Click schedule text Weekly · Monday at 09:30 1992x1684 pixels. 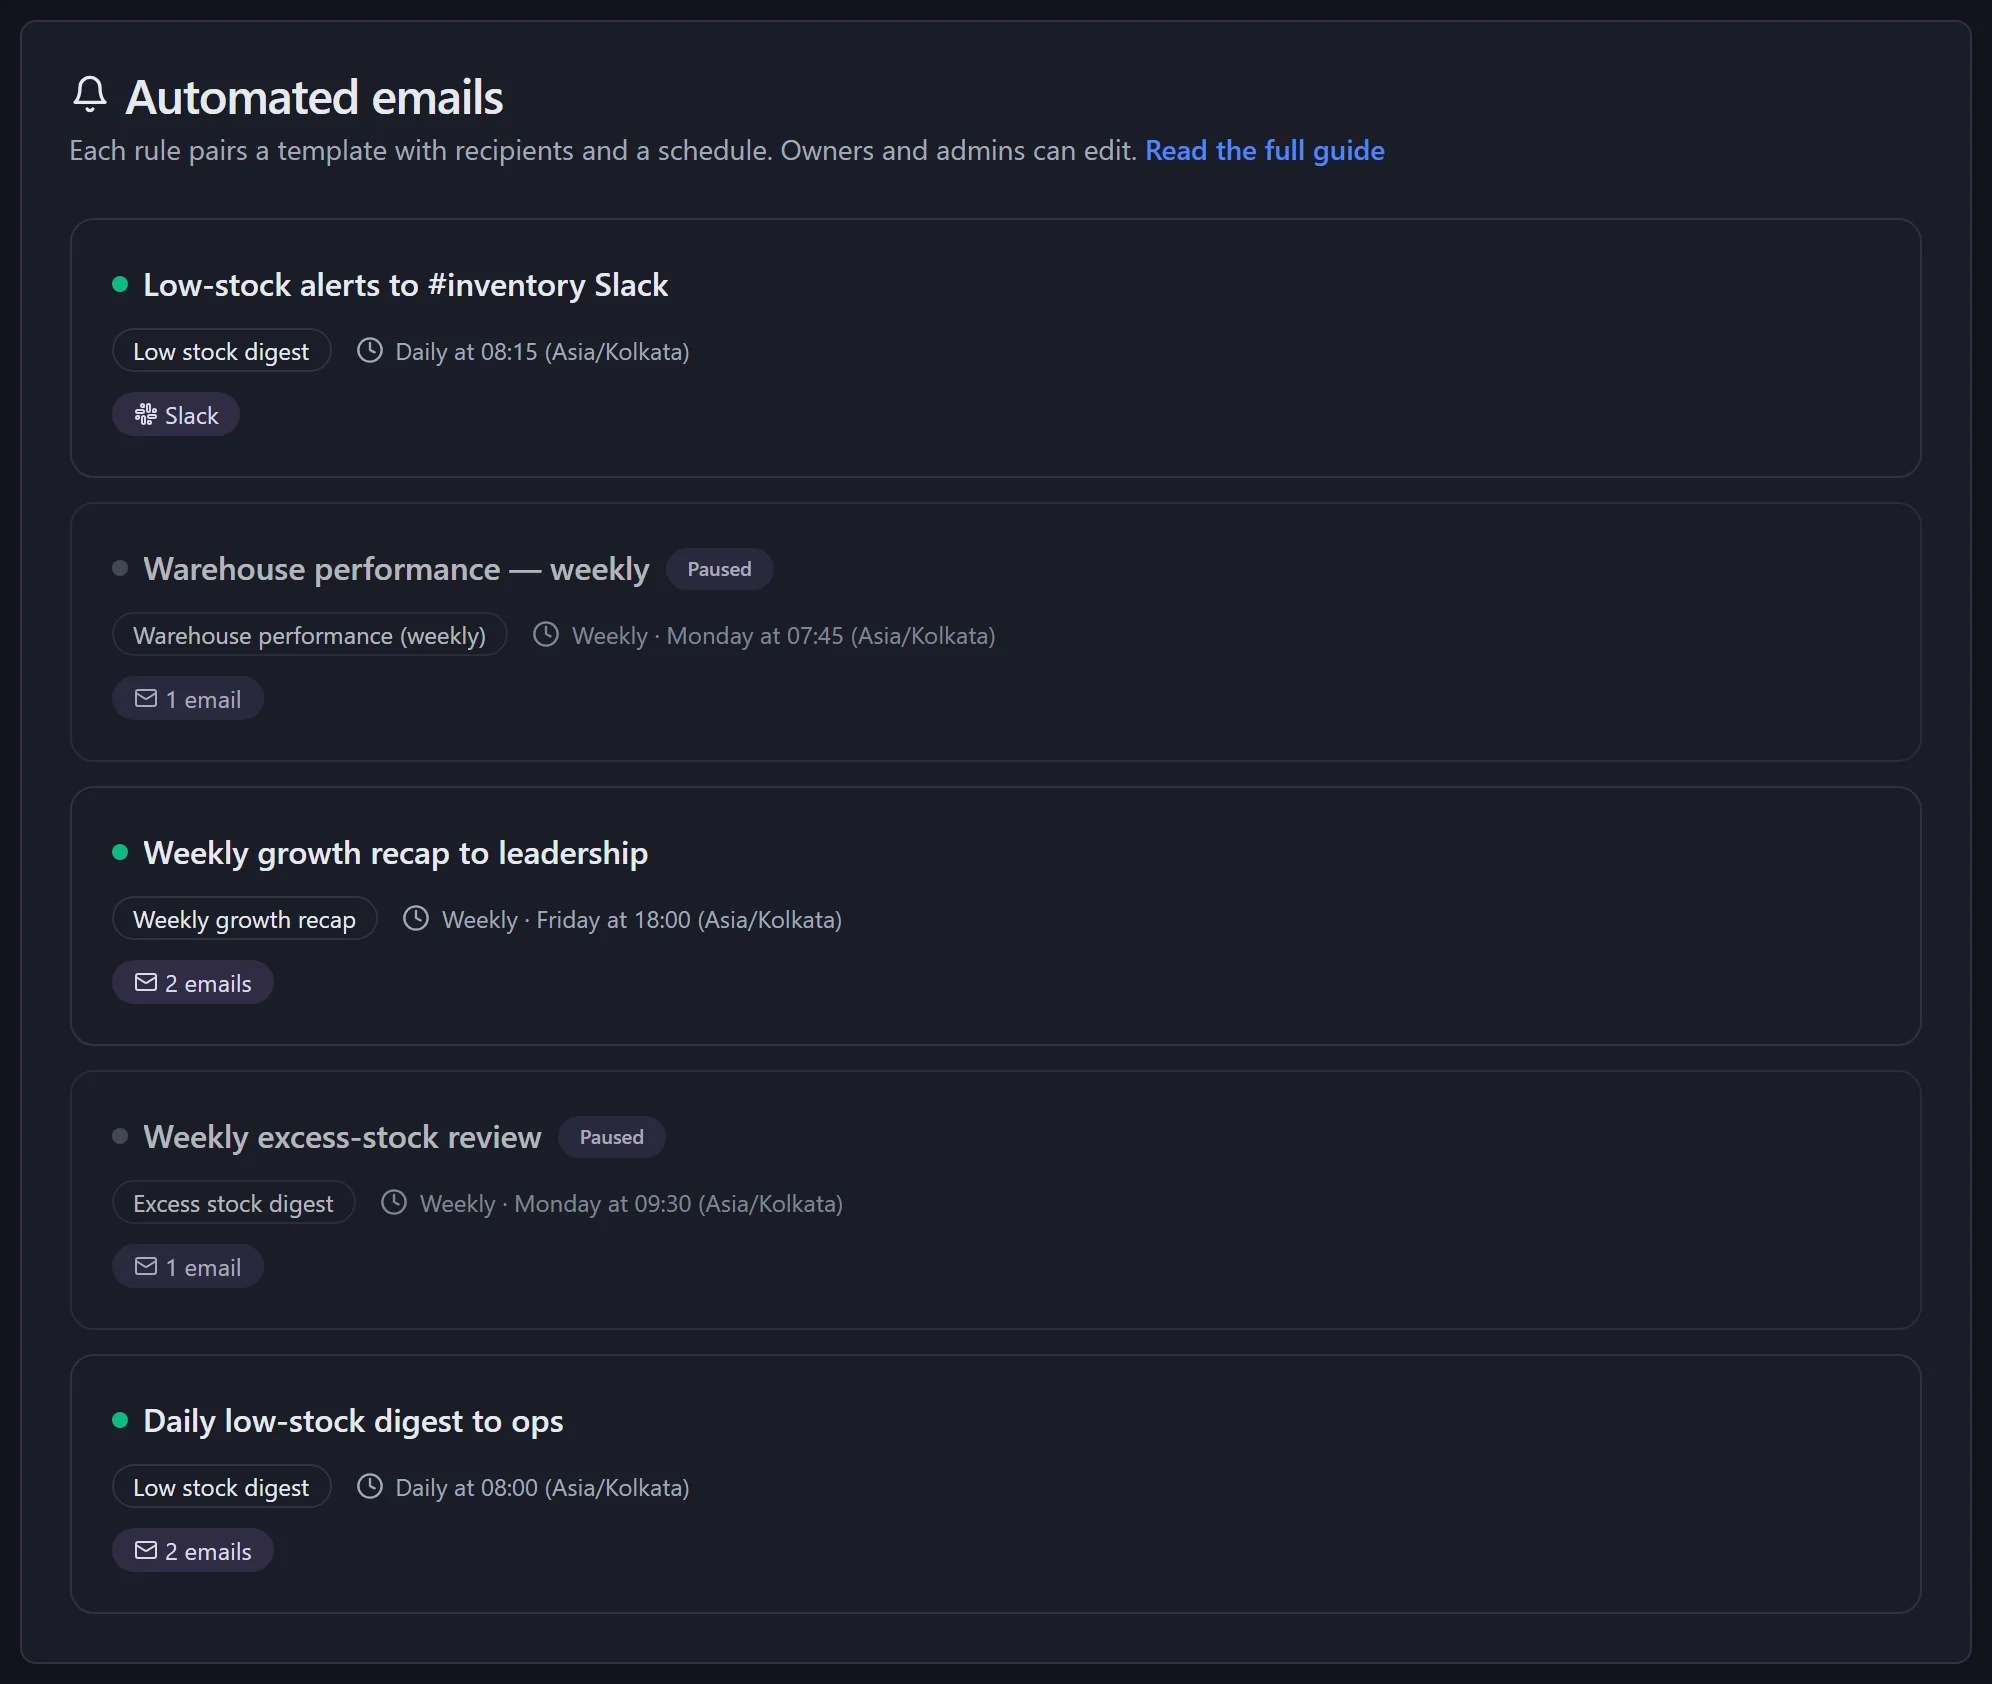pos(631,1204)
